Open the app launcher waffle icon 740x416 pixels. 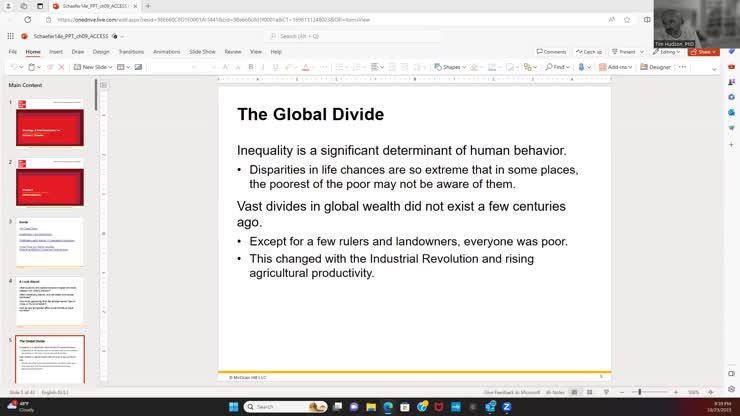11,36
